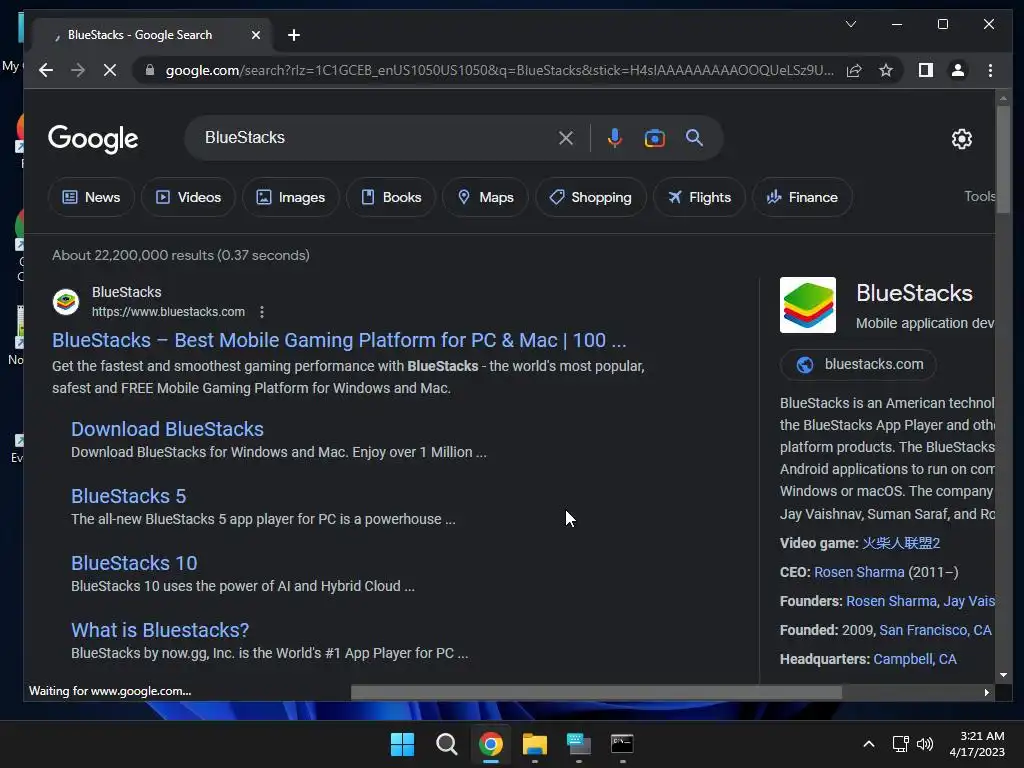This screenshot has width=1024, height=768.
Task: View site information lock icon
Action: coord(150,70)
